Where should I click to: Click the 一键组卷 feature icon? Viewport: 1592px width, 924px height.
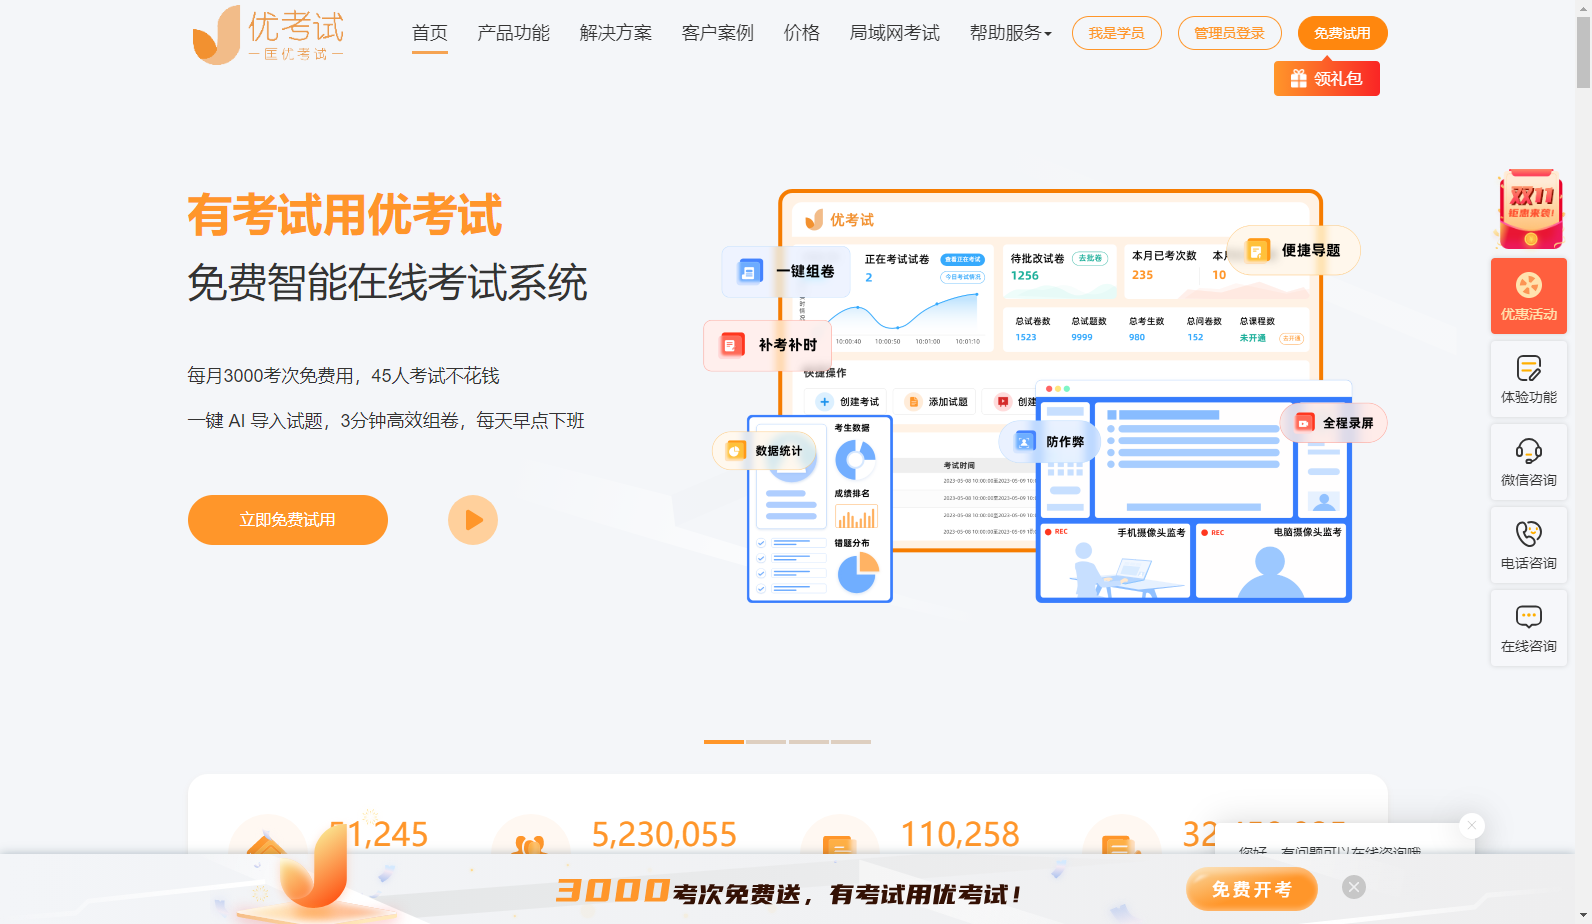pyautogui.click(x=786, y=271)
